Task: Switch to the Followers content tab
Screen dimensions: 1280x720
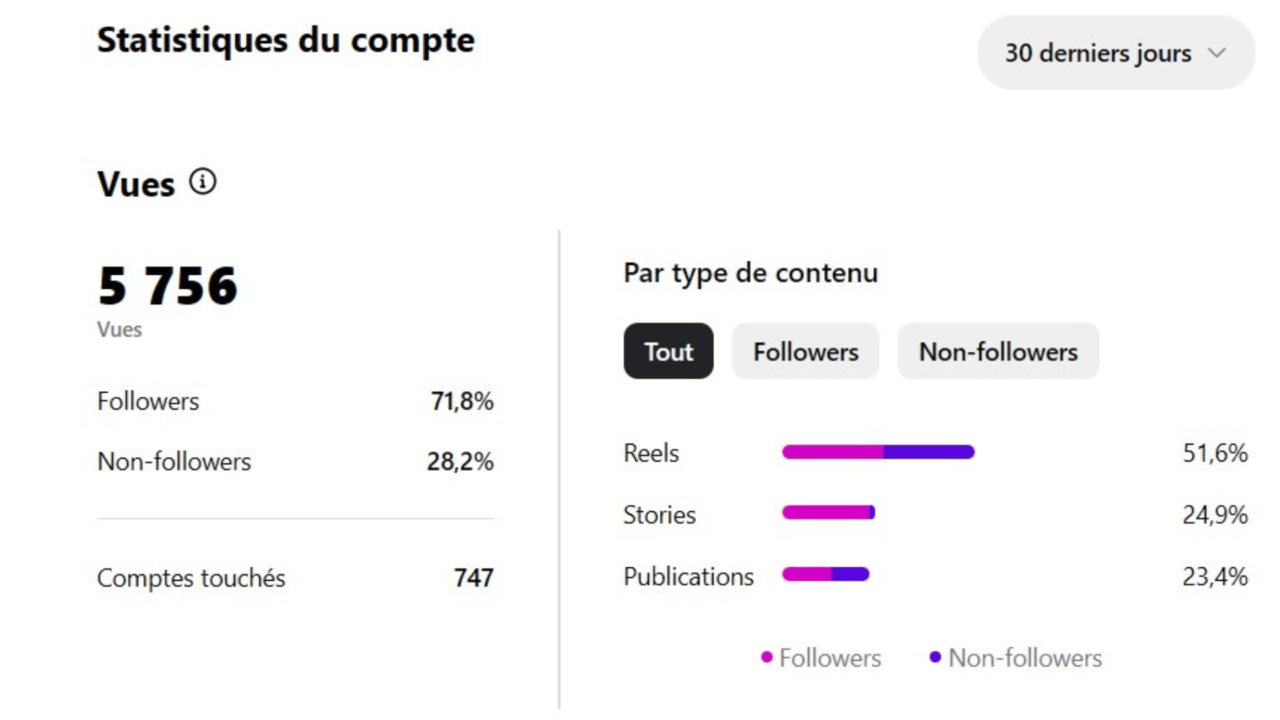Action: point(806,351)
